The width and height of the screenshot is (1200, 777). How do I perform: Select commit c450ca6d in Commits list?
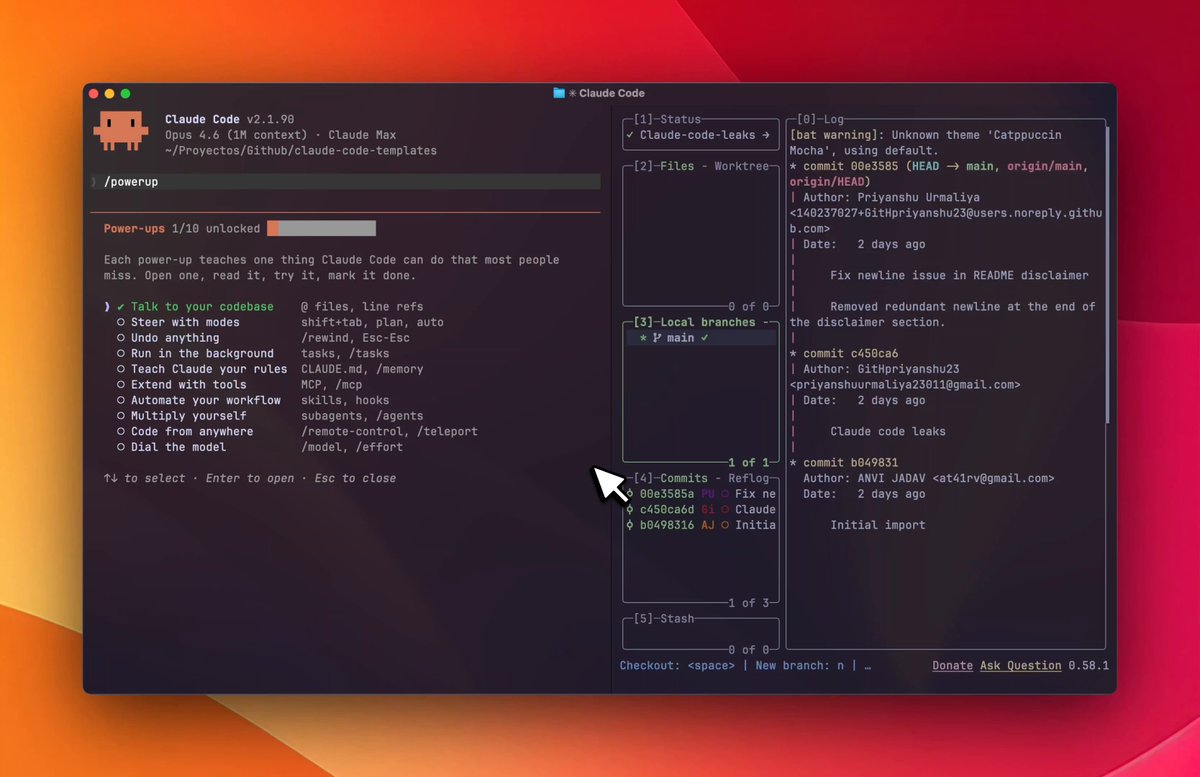[x=700, y=510]
